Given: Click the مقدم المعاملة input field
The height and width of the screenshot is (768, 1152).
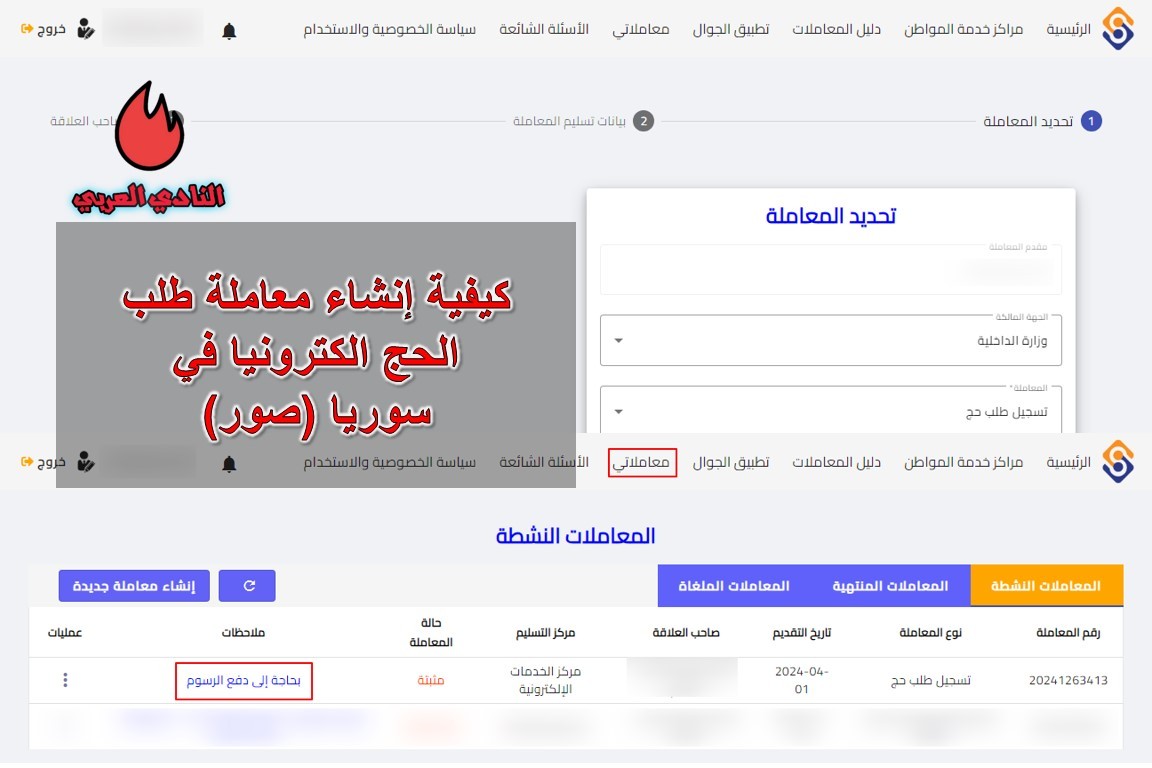Looking at the screenshot, I should tap(830, 270).
